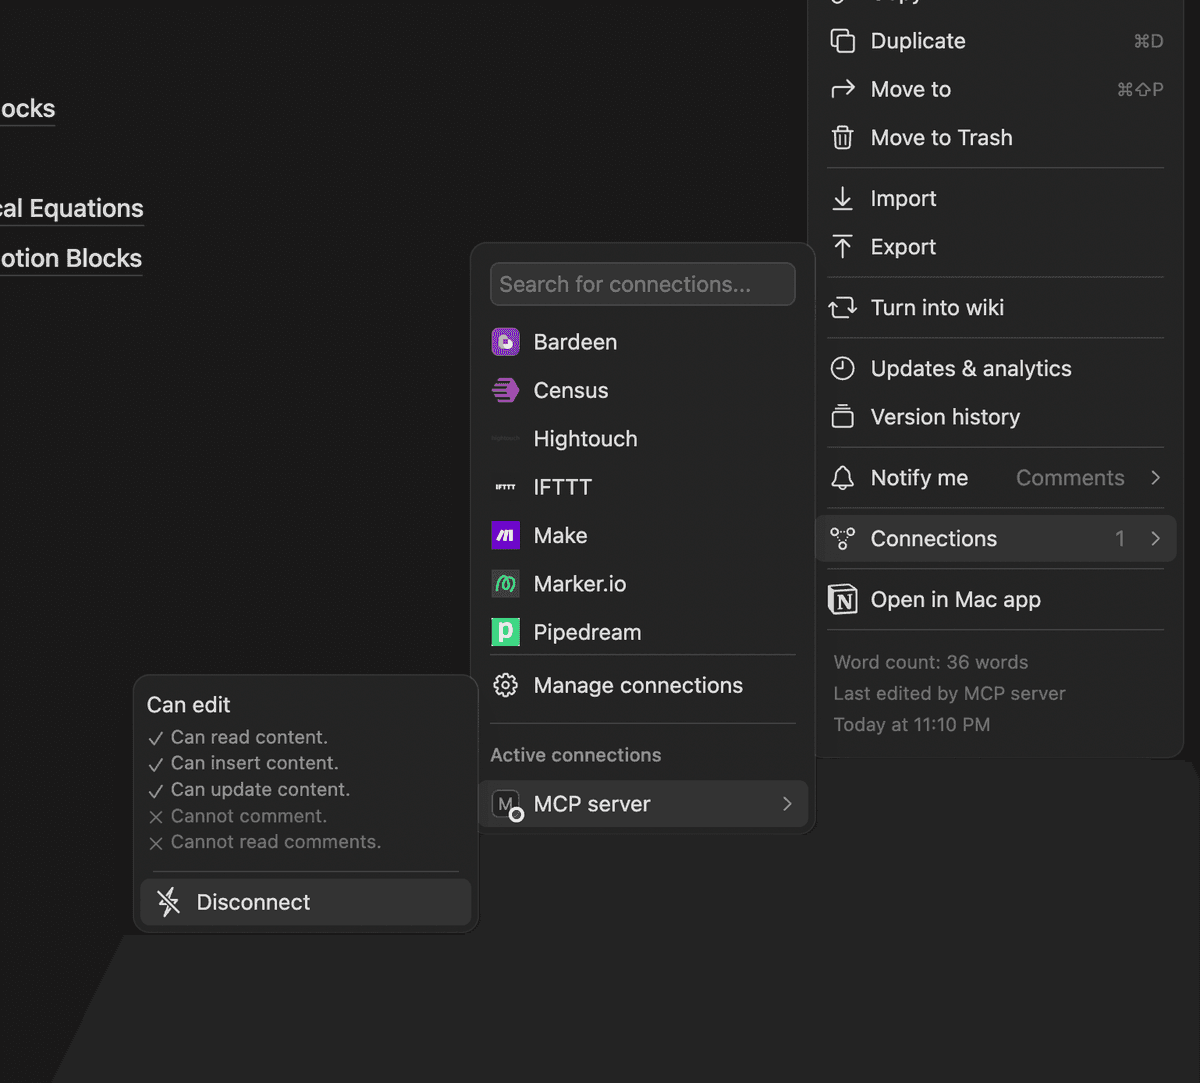The image size is (1200, 1083).
Task: Click the Manage connections gear icon
Action: tap(506, 686)
